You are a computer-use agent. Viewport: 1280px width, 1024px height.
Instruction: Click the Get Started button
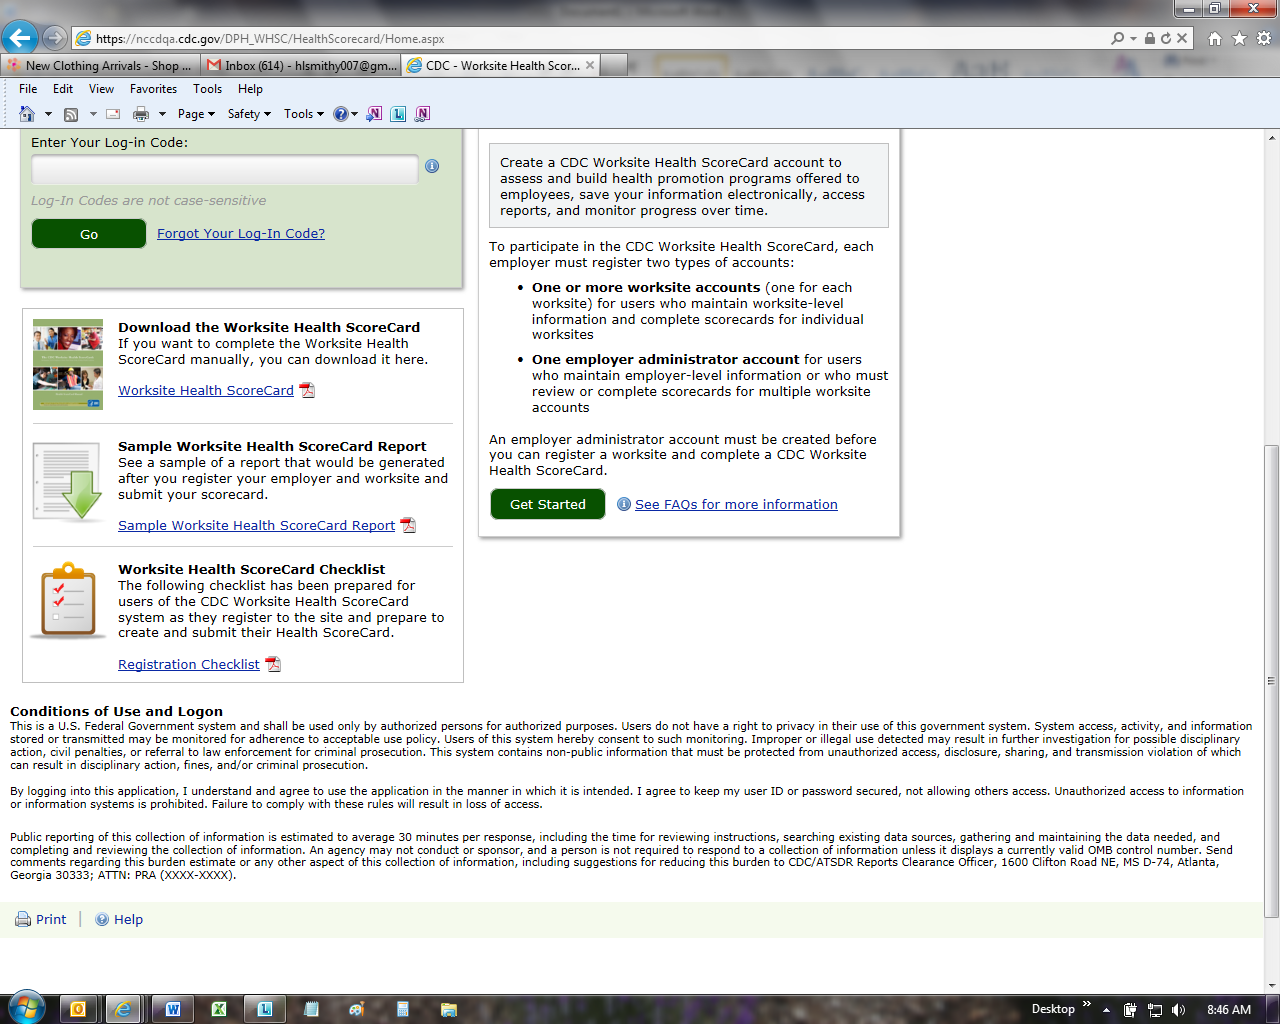548,504
